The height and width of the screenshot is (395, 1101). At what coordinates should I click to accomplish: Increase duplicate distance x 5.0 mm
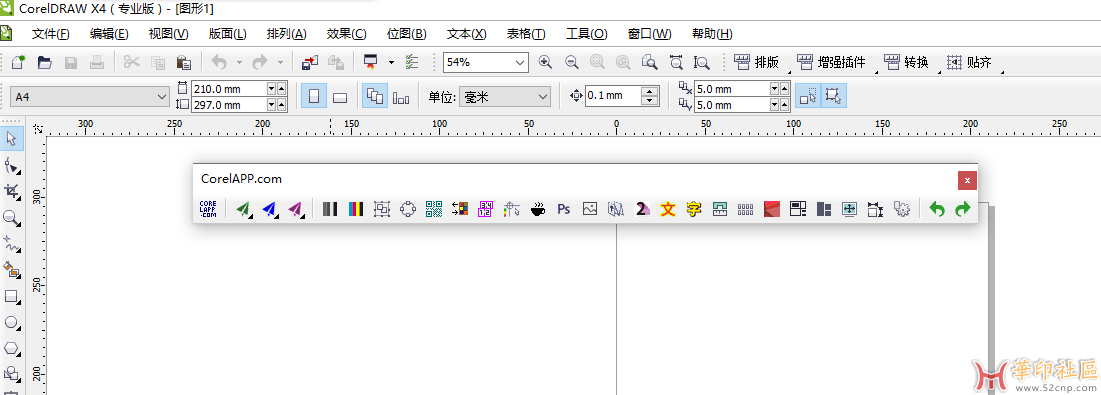pos(785,88)
